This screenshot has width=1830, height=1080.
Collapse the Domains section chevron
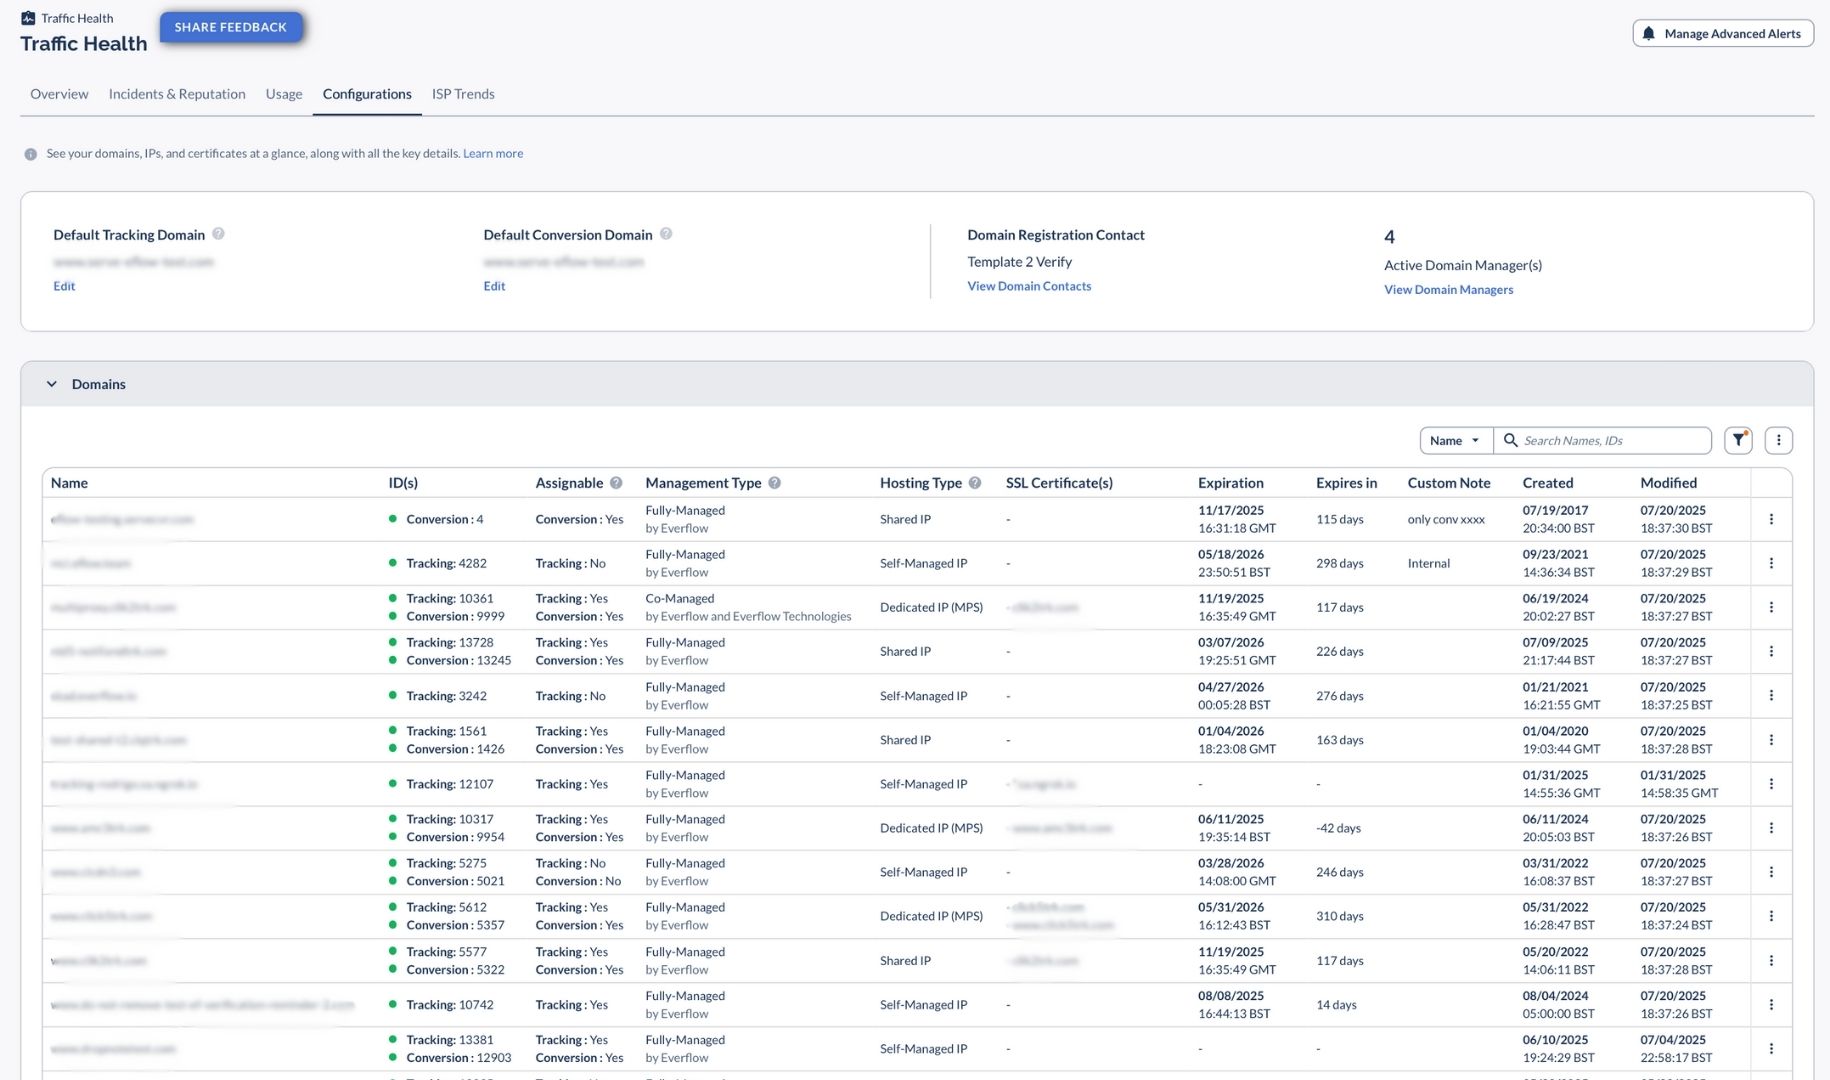(x=52, y=384)
